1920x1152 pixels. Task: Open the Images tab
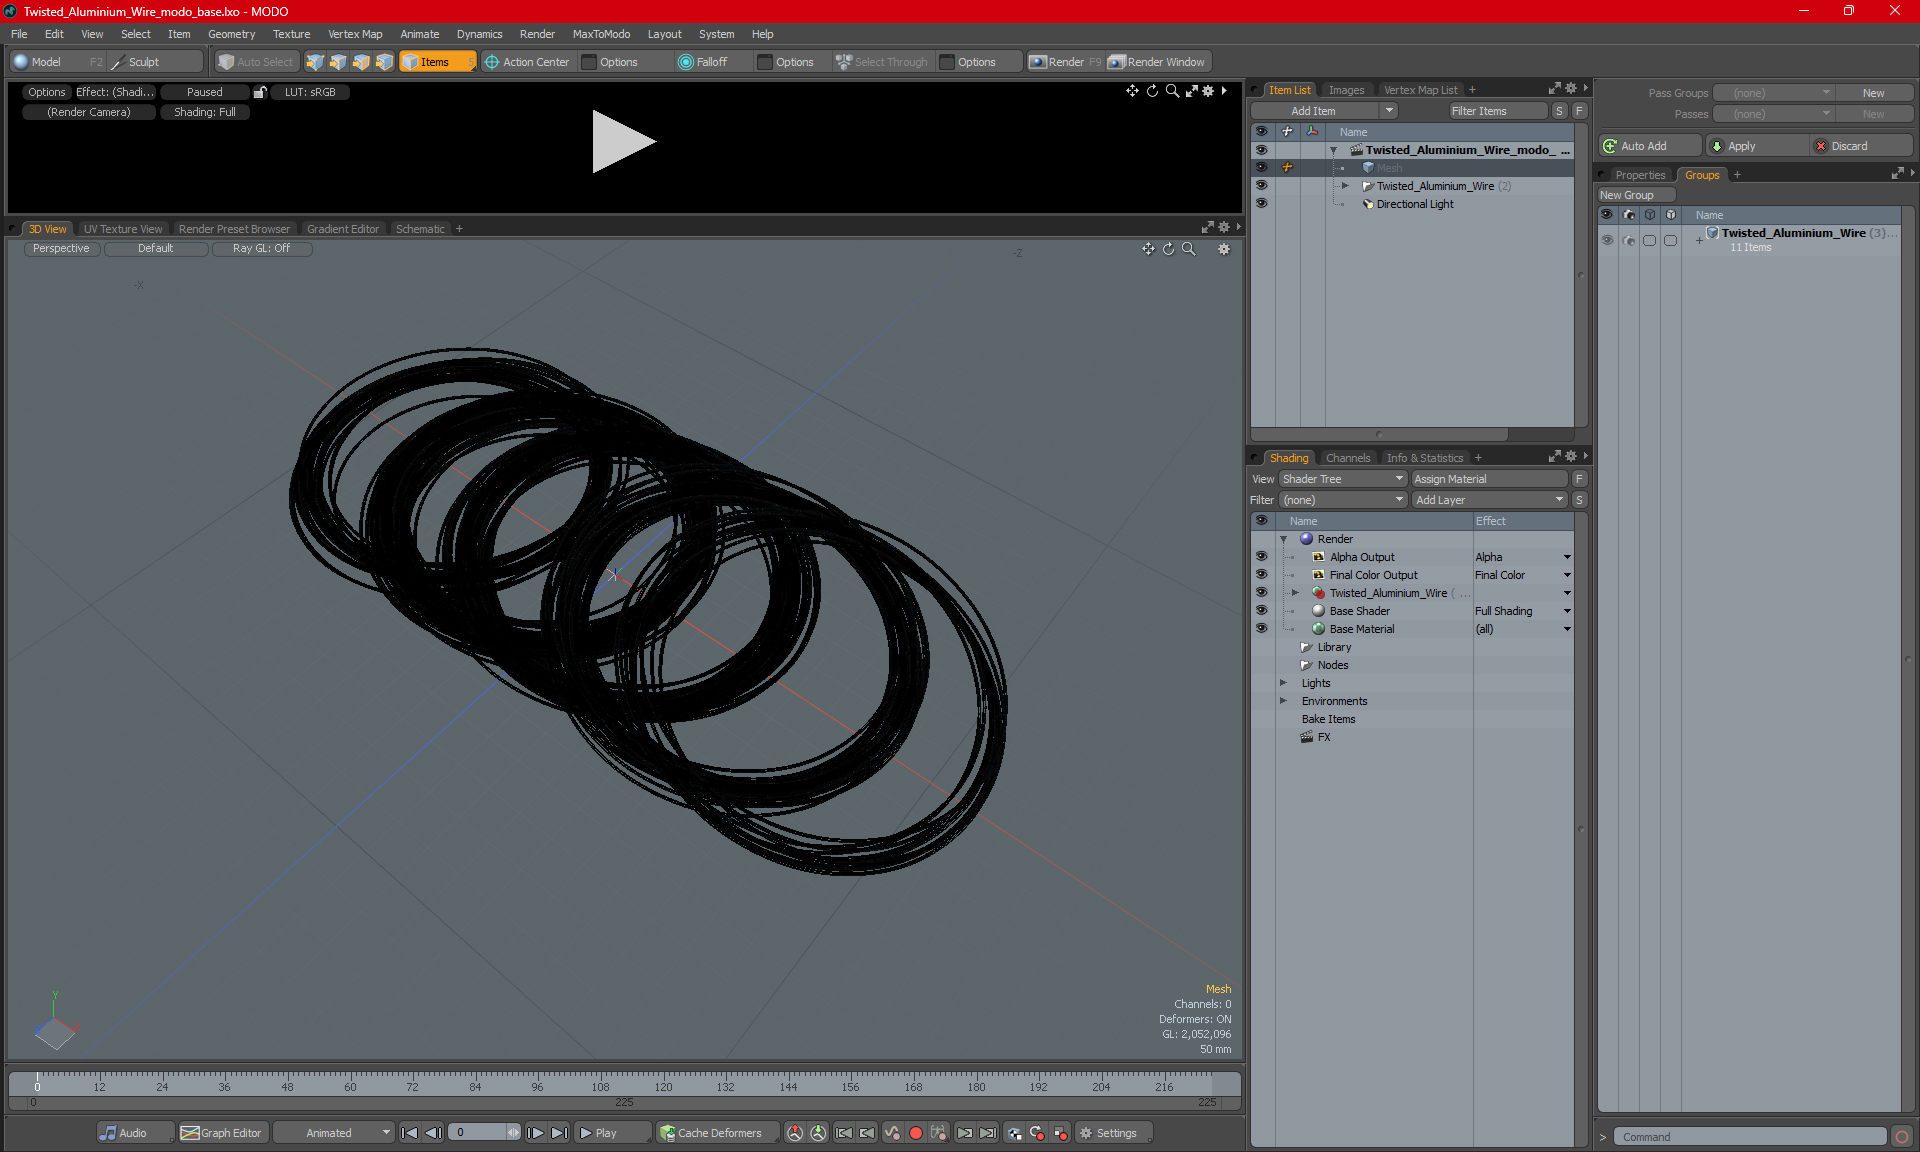pos(1346,90)
